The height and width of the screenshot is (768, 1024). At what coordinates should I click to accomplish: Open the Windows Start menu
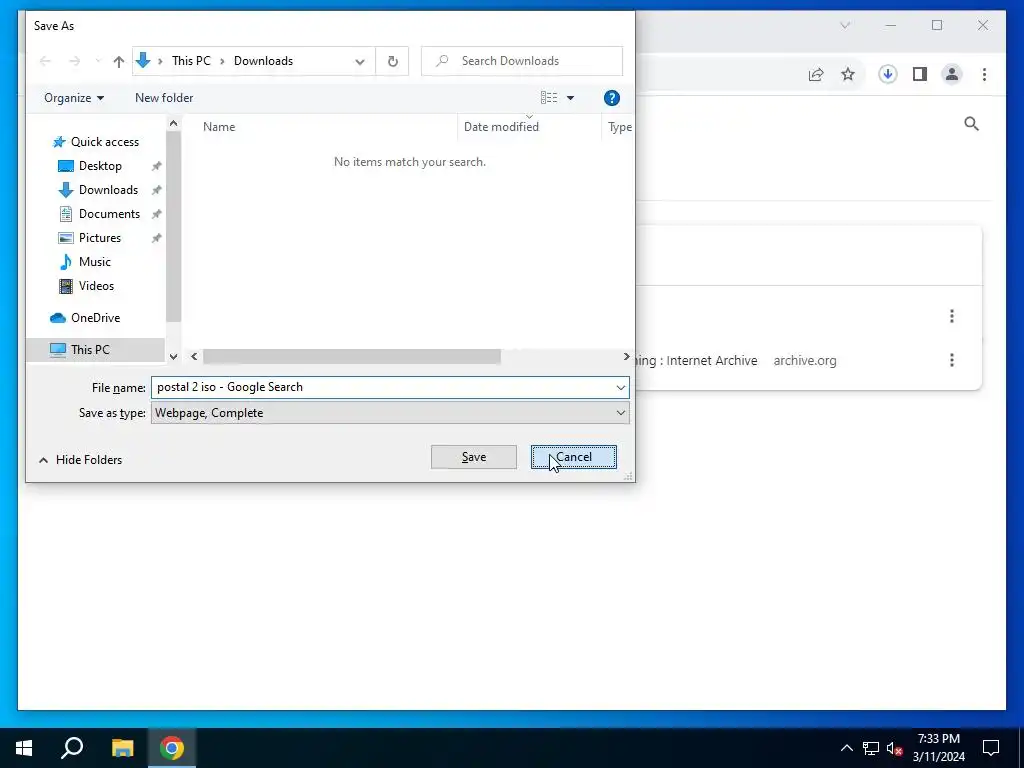24,748
